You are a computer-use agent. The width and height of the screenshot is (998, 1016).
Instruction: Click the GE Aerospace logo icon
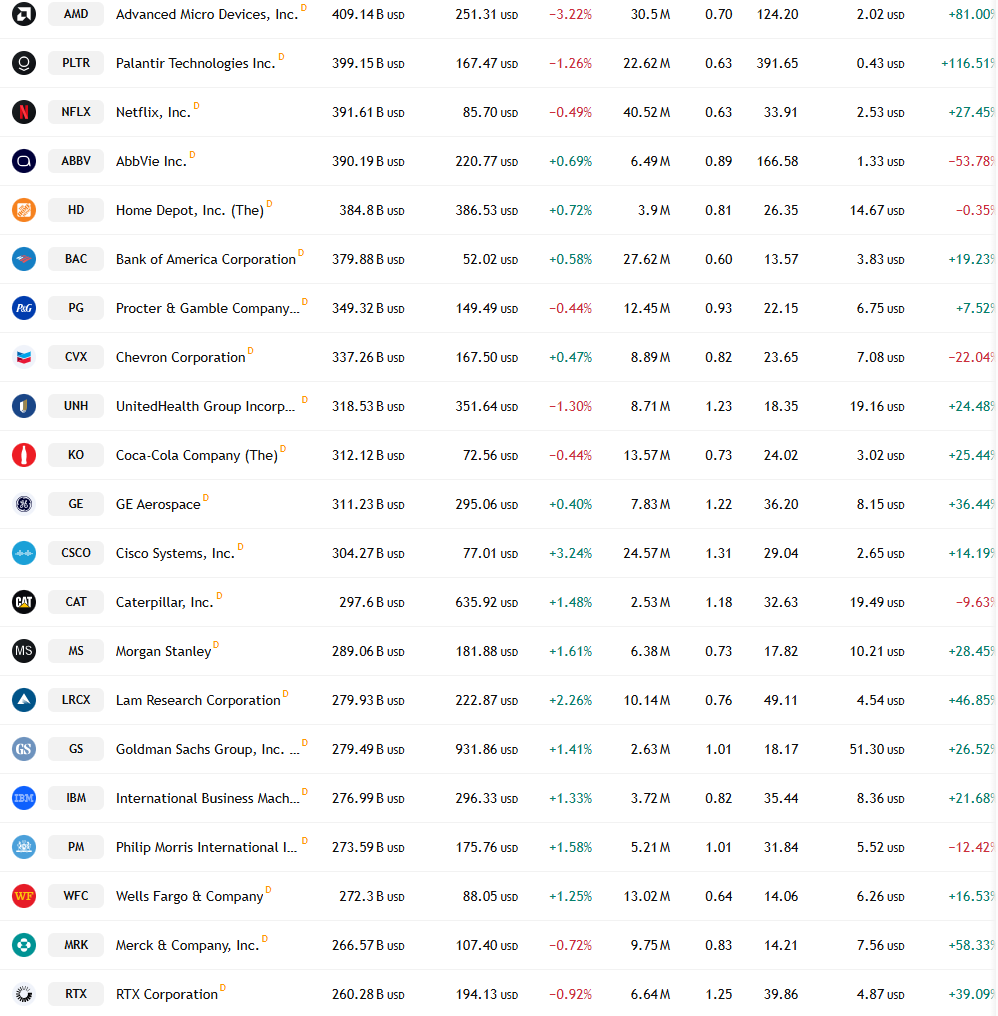pyautogui.click(x=24, y=504)
